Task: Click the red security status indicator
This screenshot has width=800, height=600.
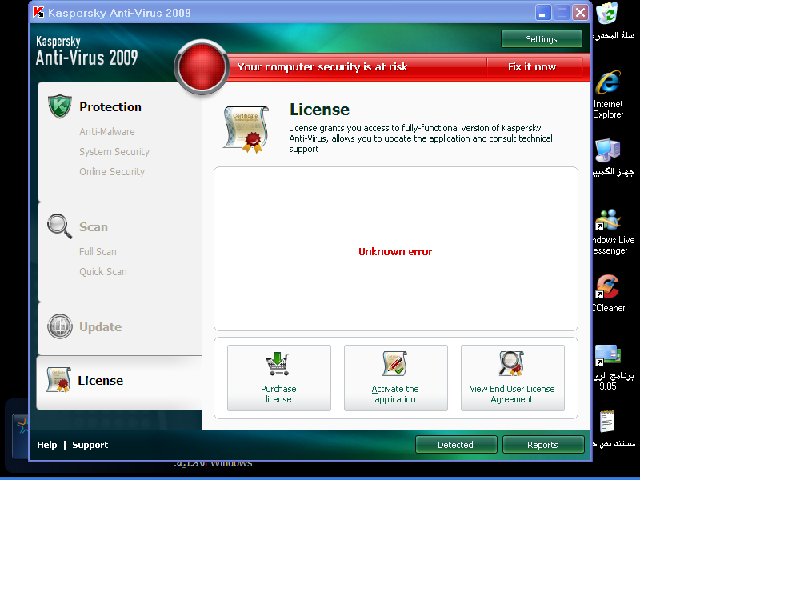Action: tap(202, 67)
